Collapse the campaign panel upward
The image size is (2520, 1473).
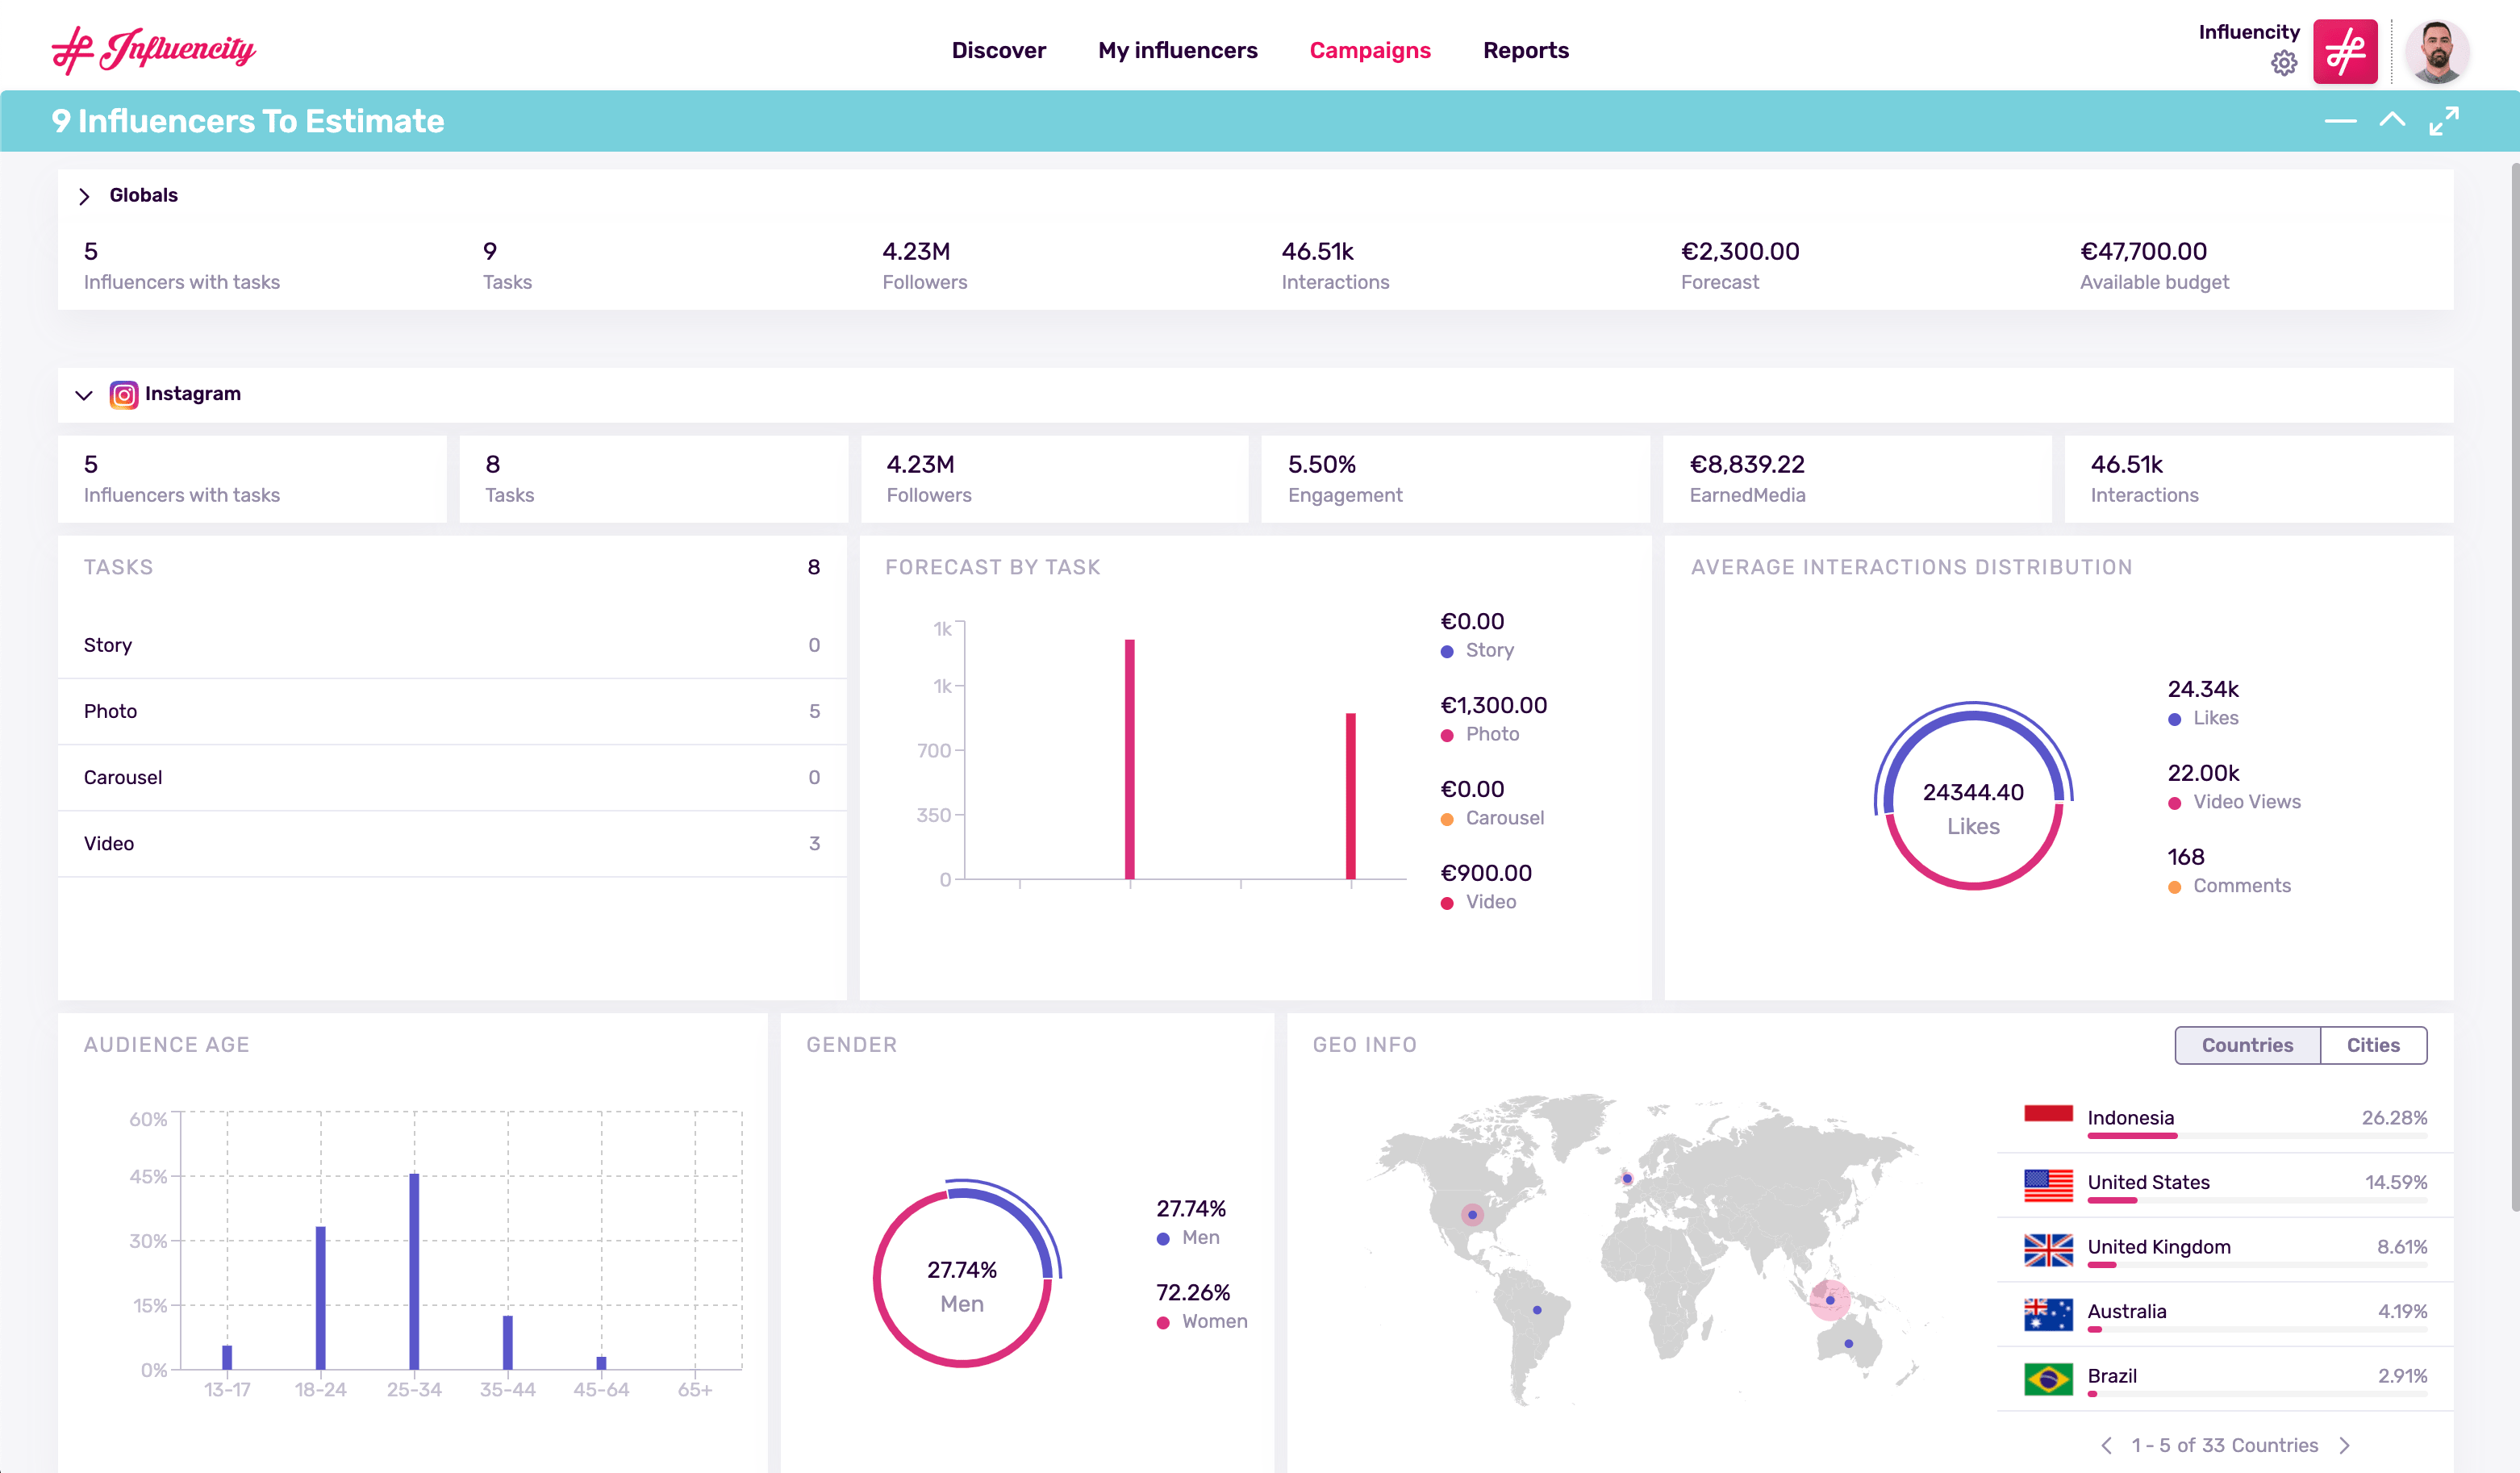(2393, 120)
